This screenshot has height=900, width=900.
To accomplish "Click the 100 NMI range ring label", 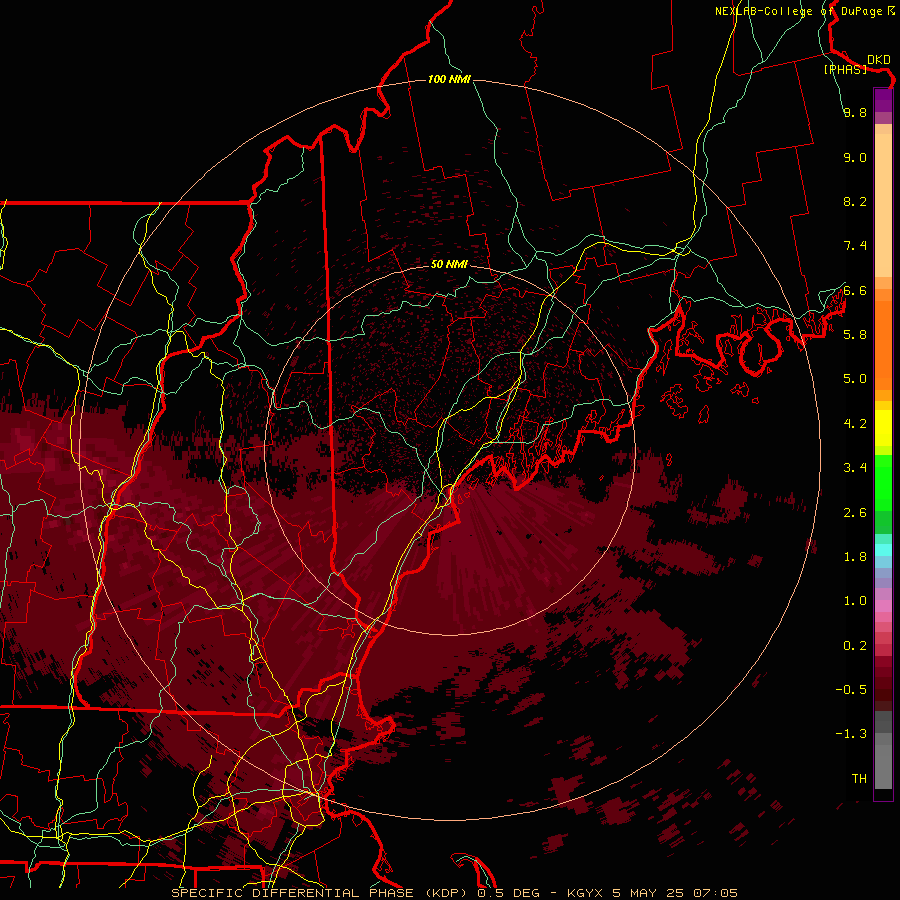I will click(449, 79).
